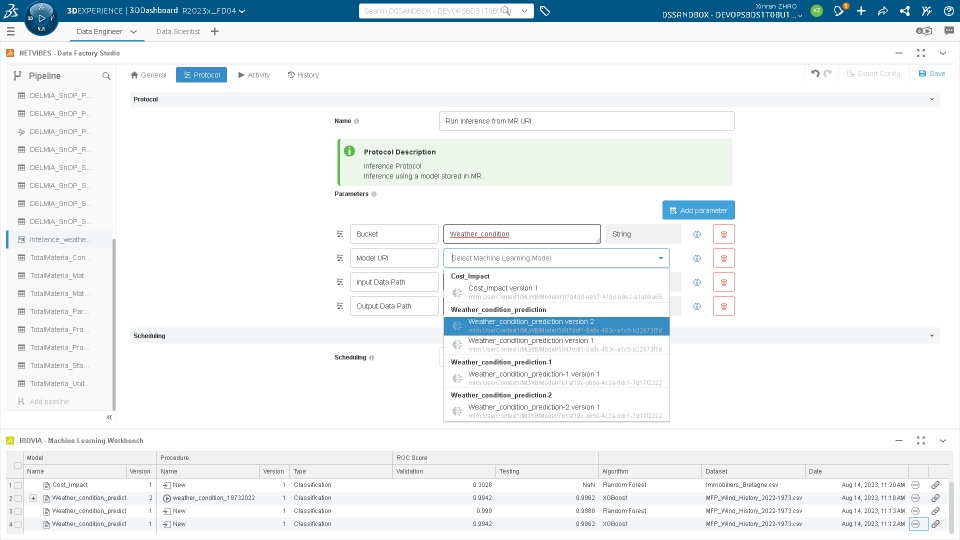Tick the checkbox for table row 3
Image resolution: width=960 pixels, height=540 pixels.
point(18,511)
